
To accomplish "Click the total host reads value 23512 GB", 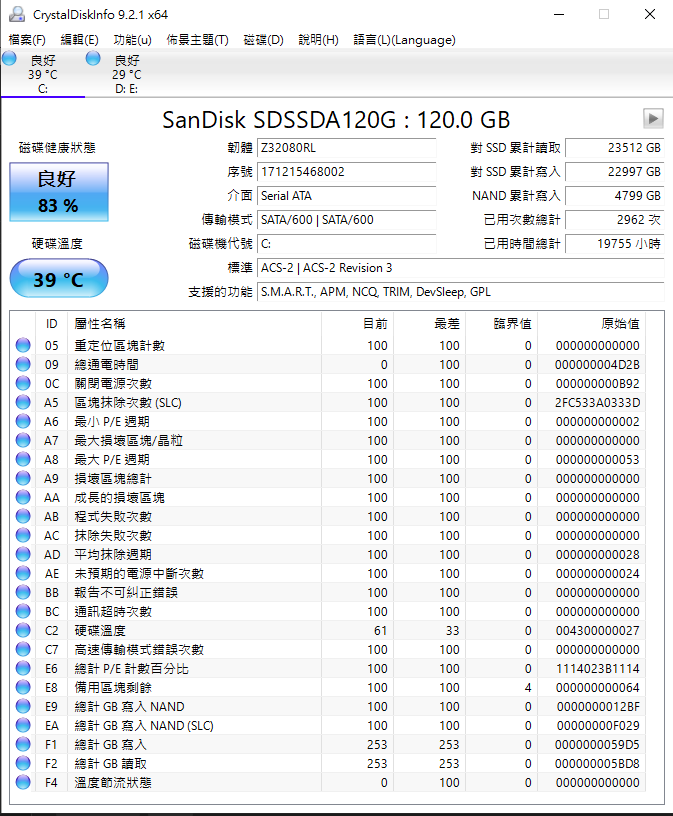I will pos(615,148).
